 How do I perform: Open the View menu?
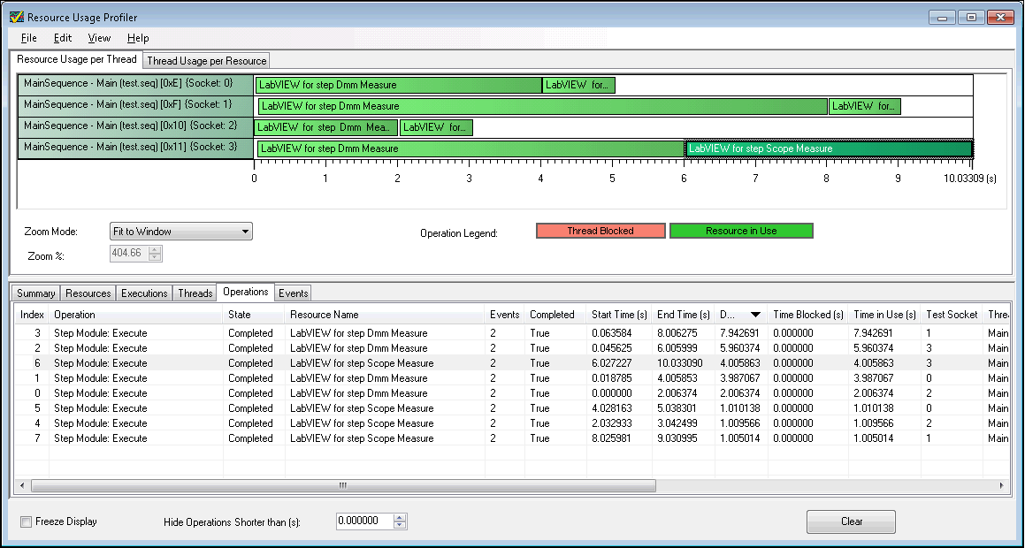(x=99, y=38)
